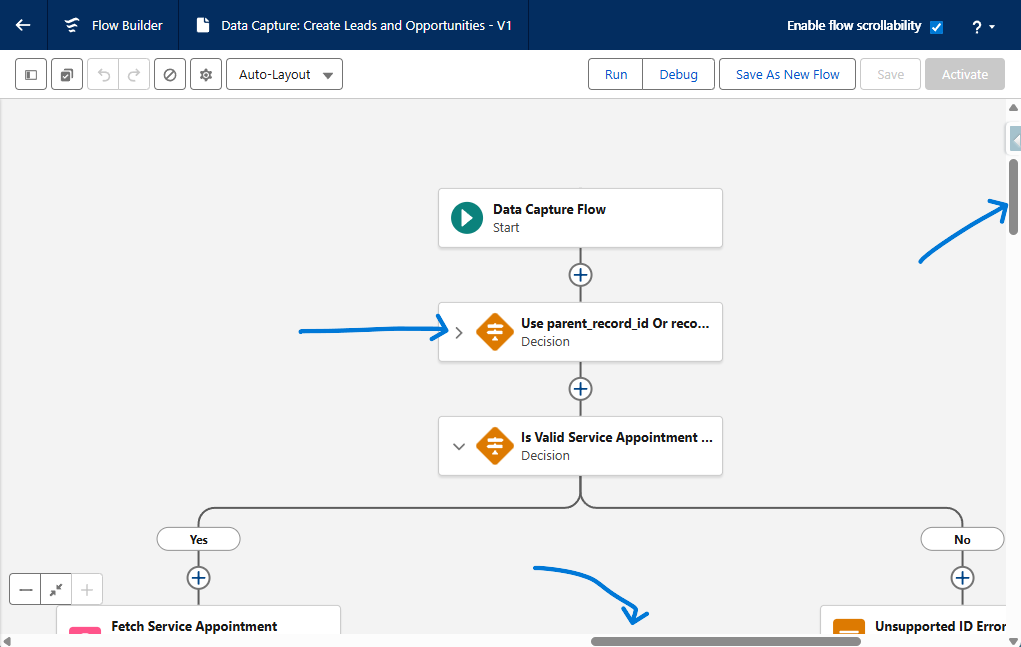Click the back arrow to exit Flow Builder
1021x647 pixels.
coord(23,25)
